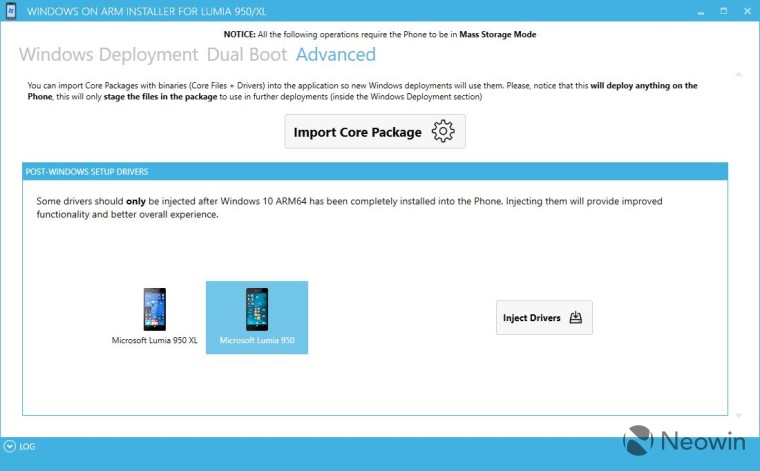
Task: Click the Post-Windows Setup Drivers header
Action: point(375,172)
